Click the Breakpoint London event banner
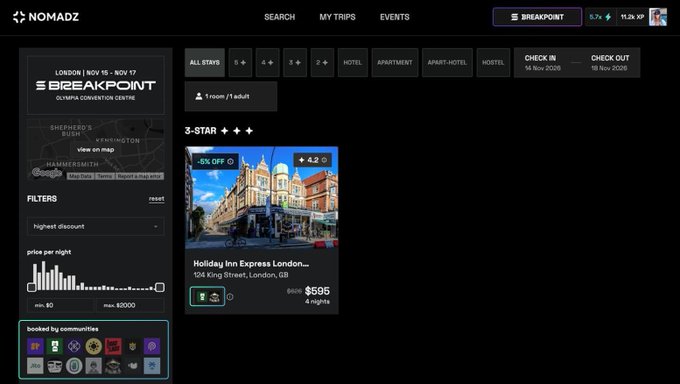Screen dimensions: 680x384 click(96, 85)
